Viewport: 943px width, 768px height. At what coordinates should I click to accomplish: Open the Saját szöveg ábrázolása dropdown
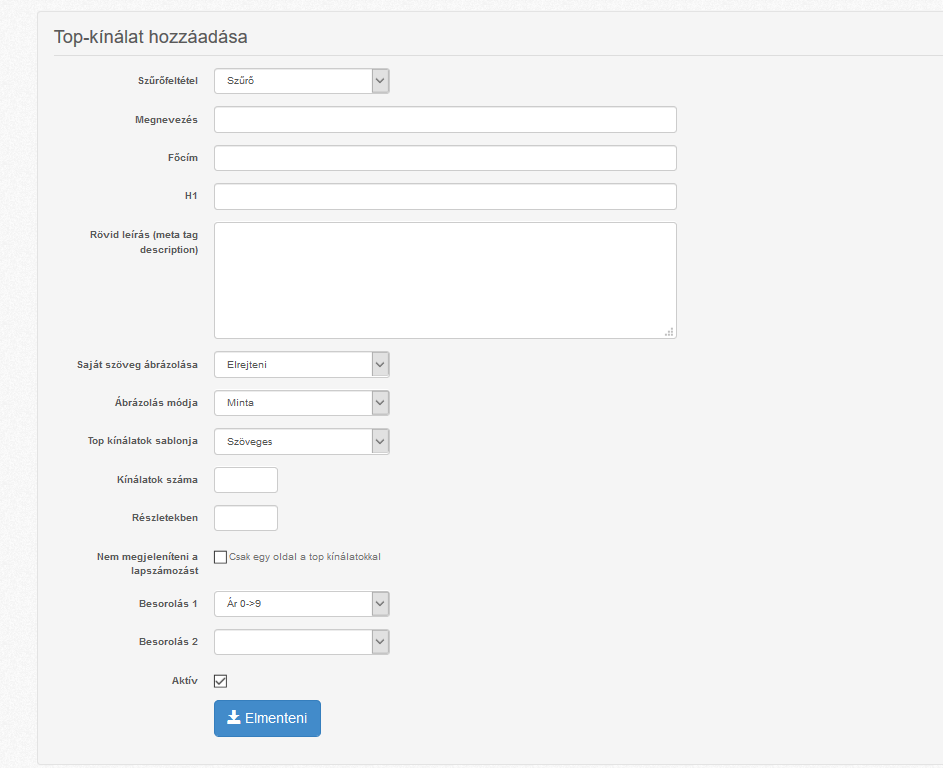(x=302, y=364)
